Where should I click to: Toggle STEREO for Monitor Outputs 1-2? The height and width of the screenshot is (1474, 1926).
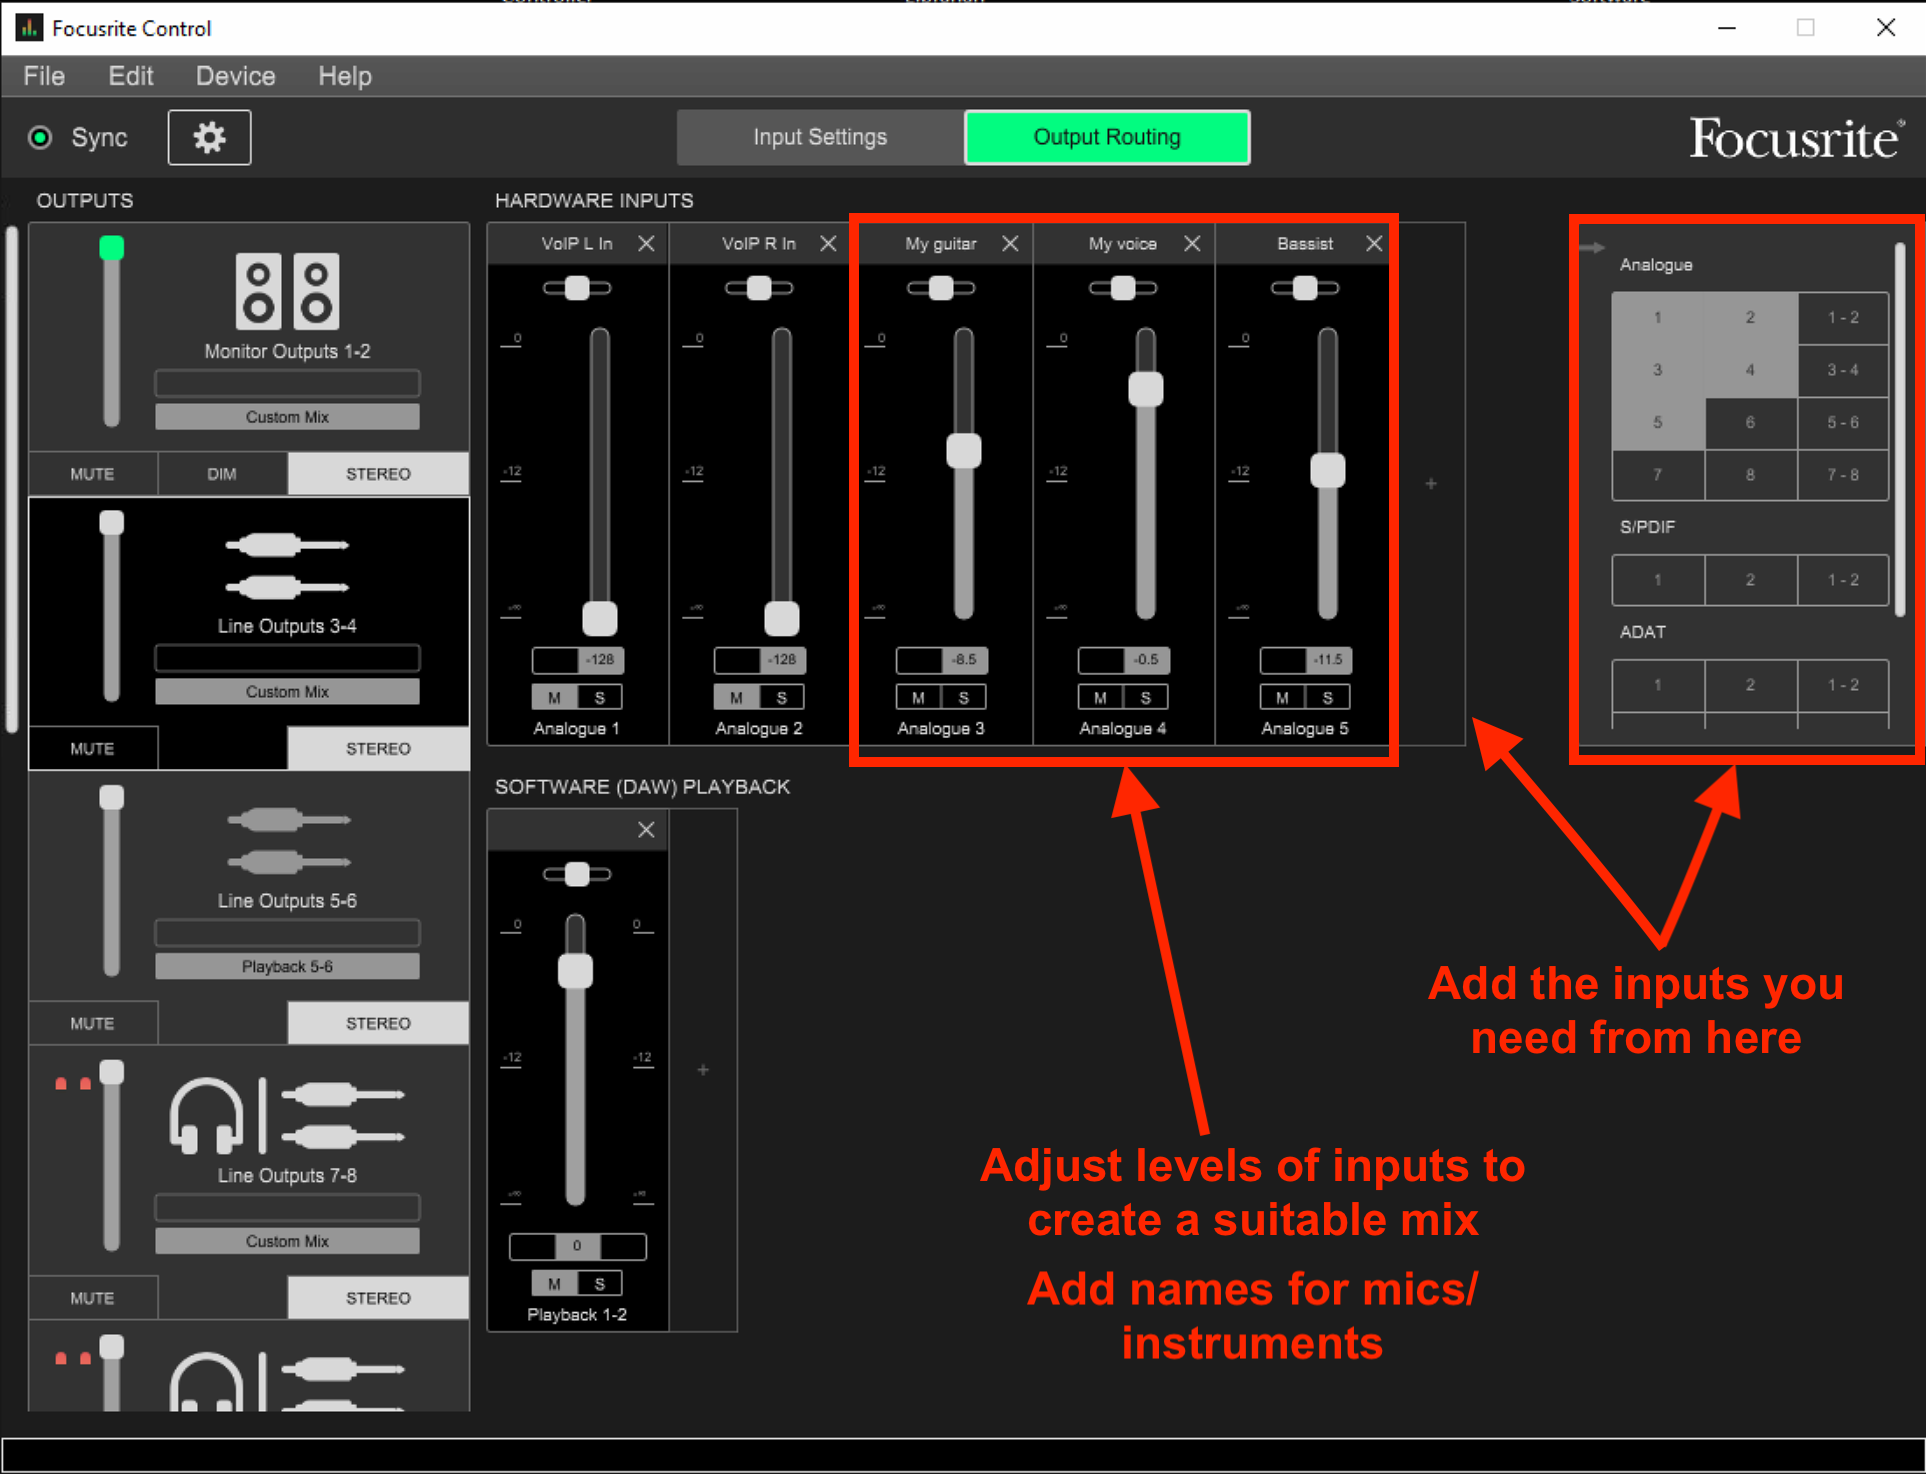click(x=378, y=474)
